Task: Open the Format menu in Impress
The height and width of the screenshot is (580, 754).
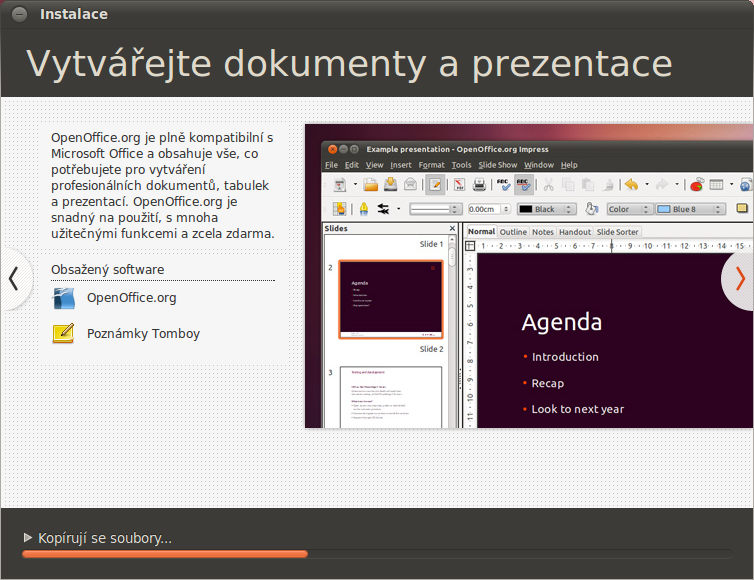Action: tap(431, 165)
